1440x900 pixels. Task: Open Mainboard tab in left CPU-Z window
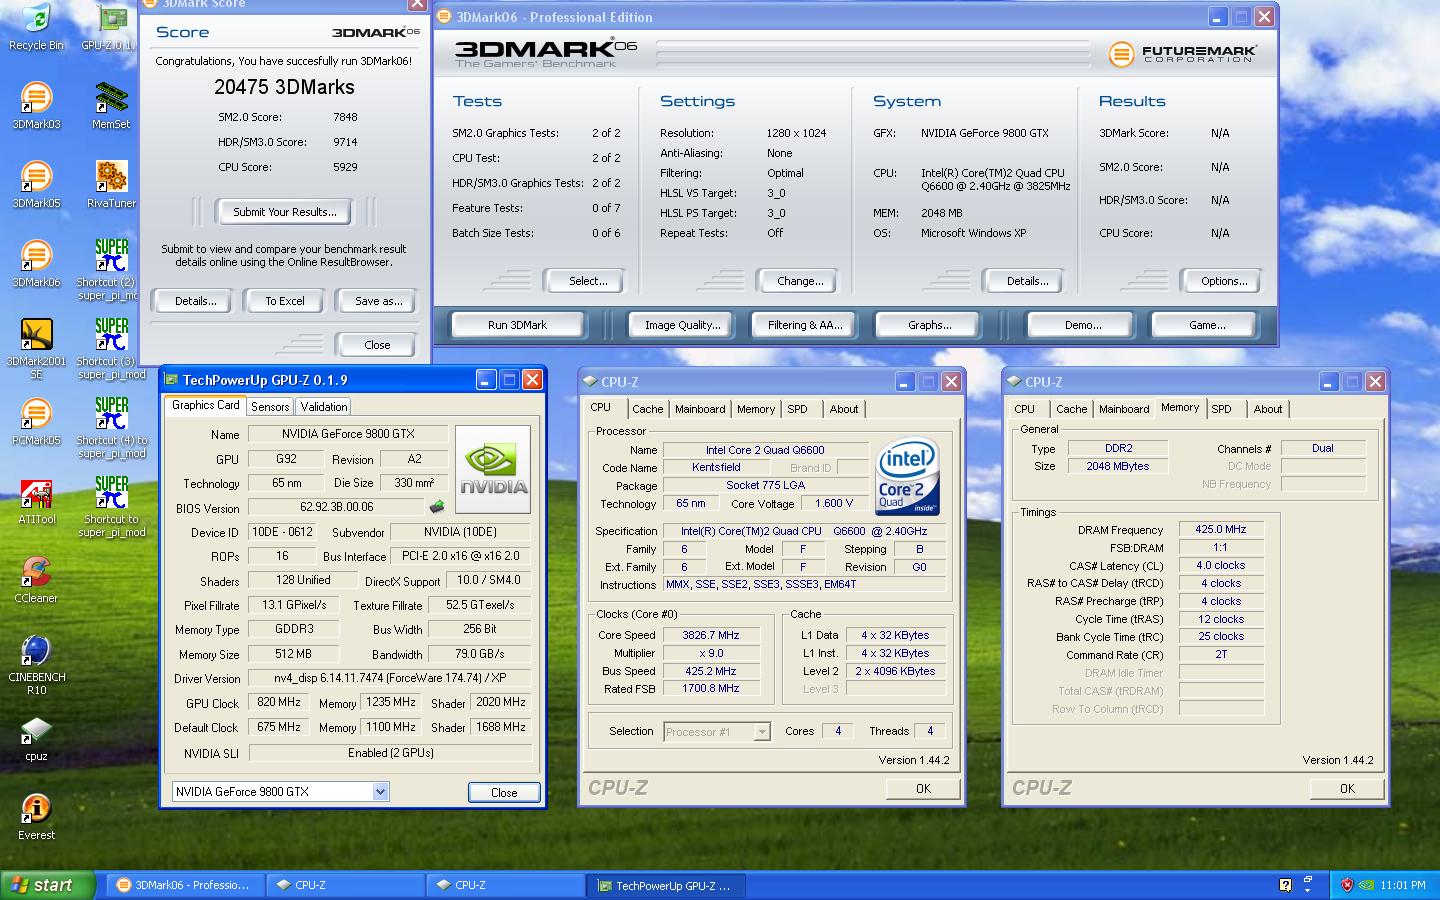700,409
